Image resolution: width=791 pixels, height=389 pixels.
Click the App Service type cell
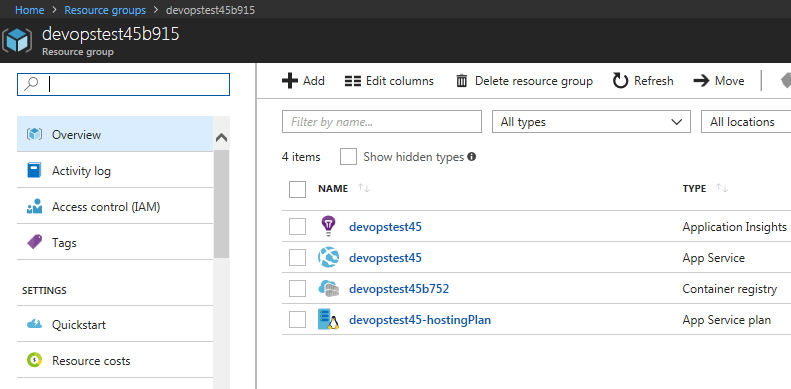(713, 258)
